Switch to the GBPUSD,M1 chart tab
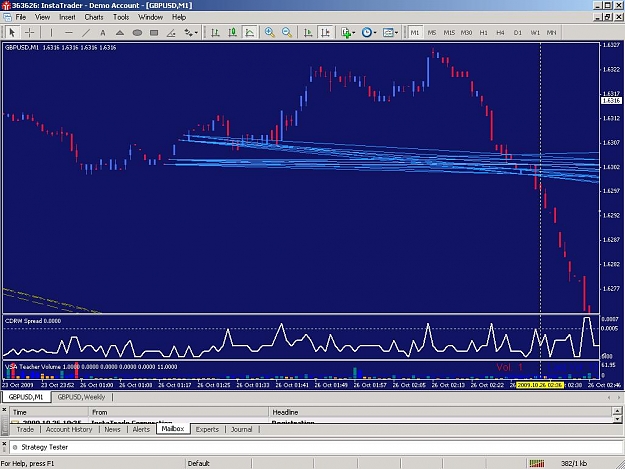This screenshot has height=469, width=625. (26, 397)
